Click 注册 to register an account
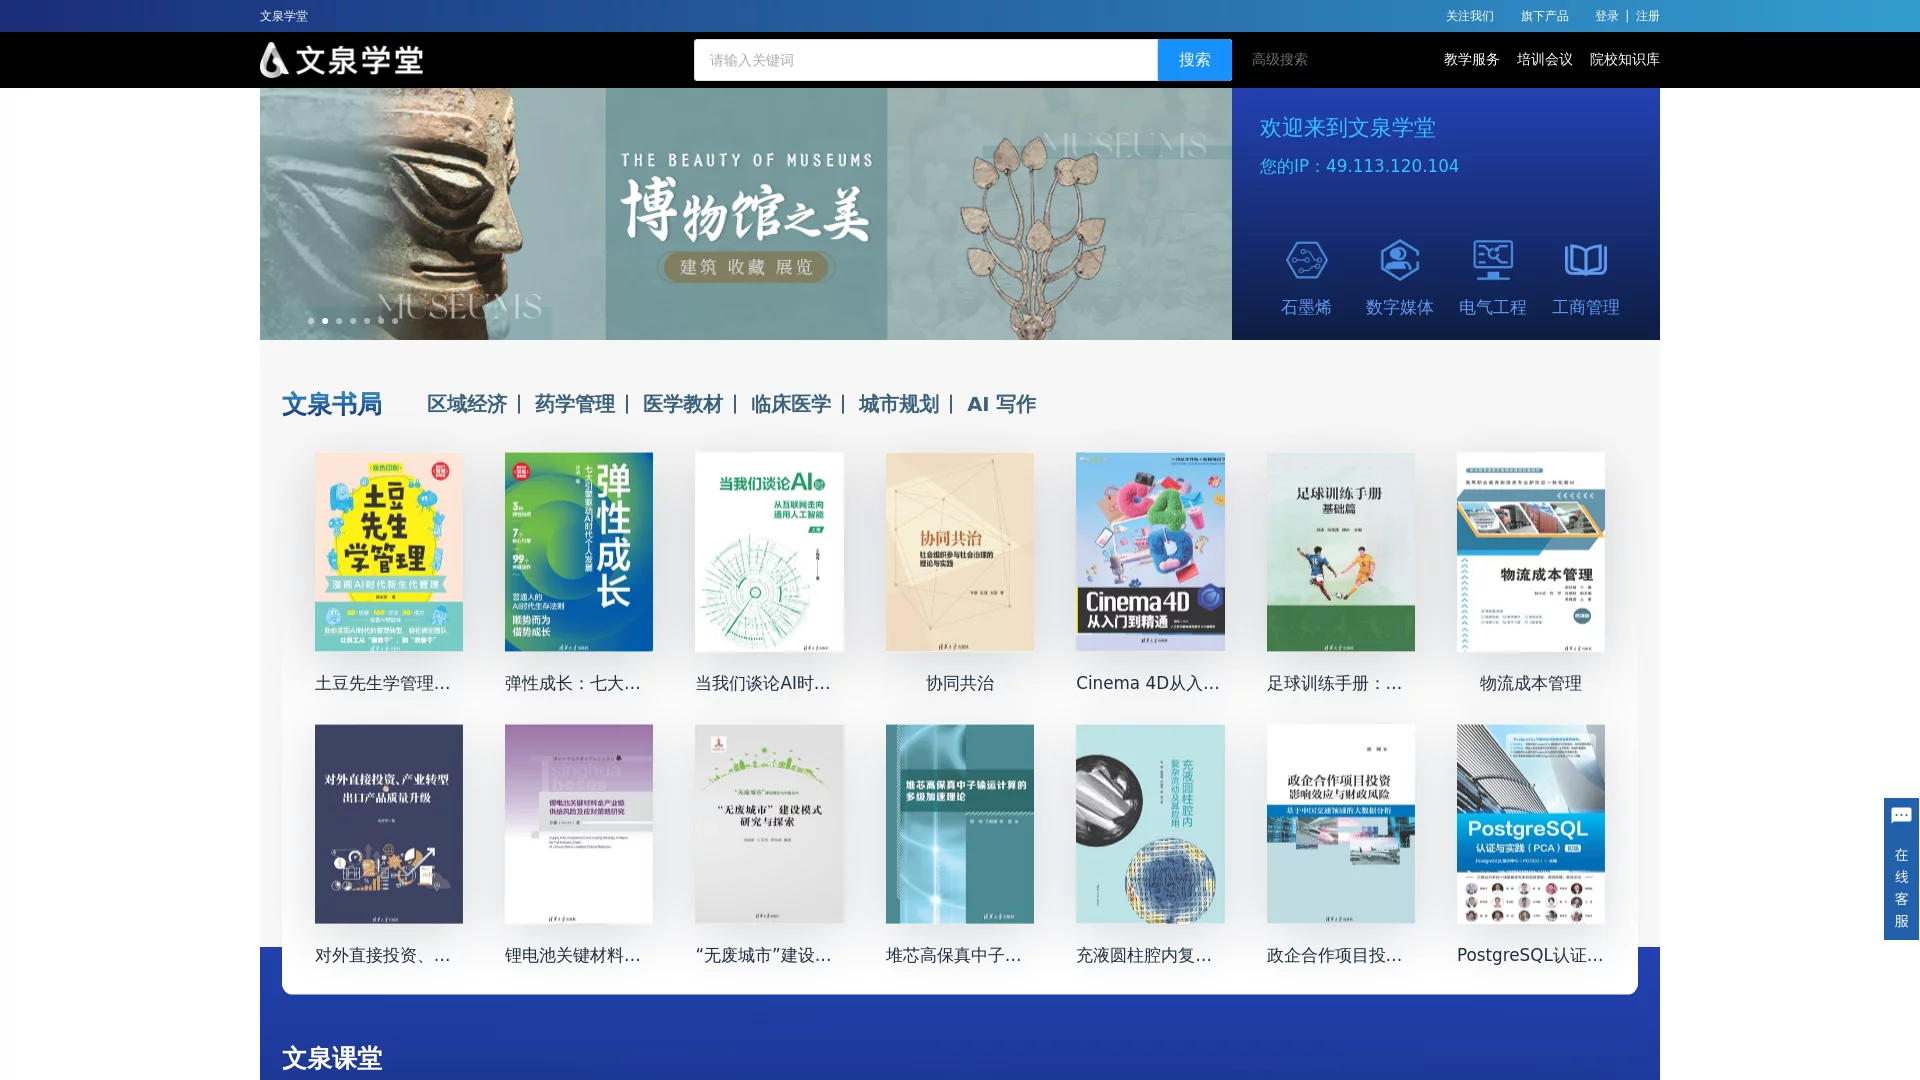The image size is (1920, 1080). [x=1647, y=16]
